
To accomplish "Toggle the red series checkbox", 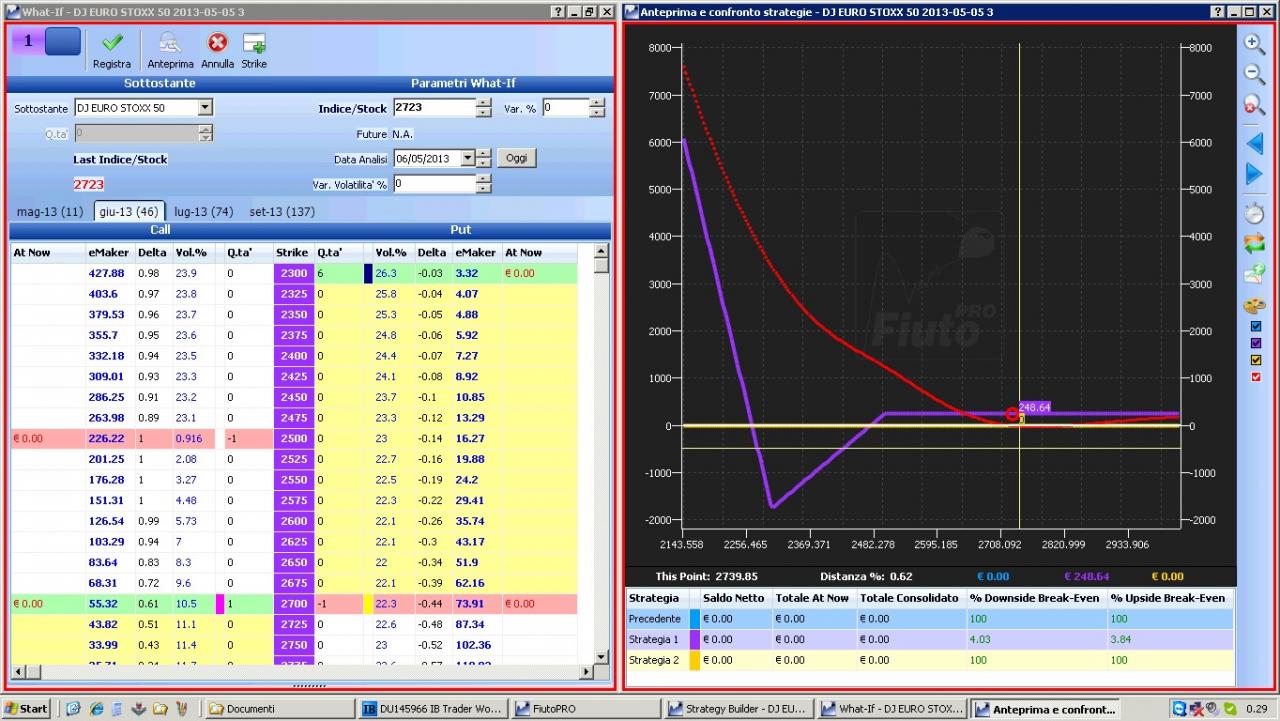I will click(x=1257, y=377).
